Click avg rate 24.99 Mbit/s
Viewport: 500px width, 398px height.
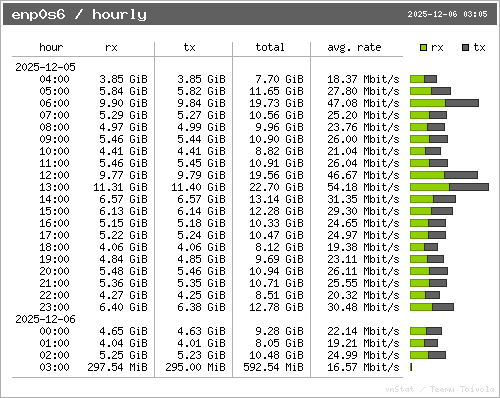[x=363, y=355]
